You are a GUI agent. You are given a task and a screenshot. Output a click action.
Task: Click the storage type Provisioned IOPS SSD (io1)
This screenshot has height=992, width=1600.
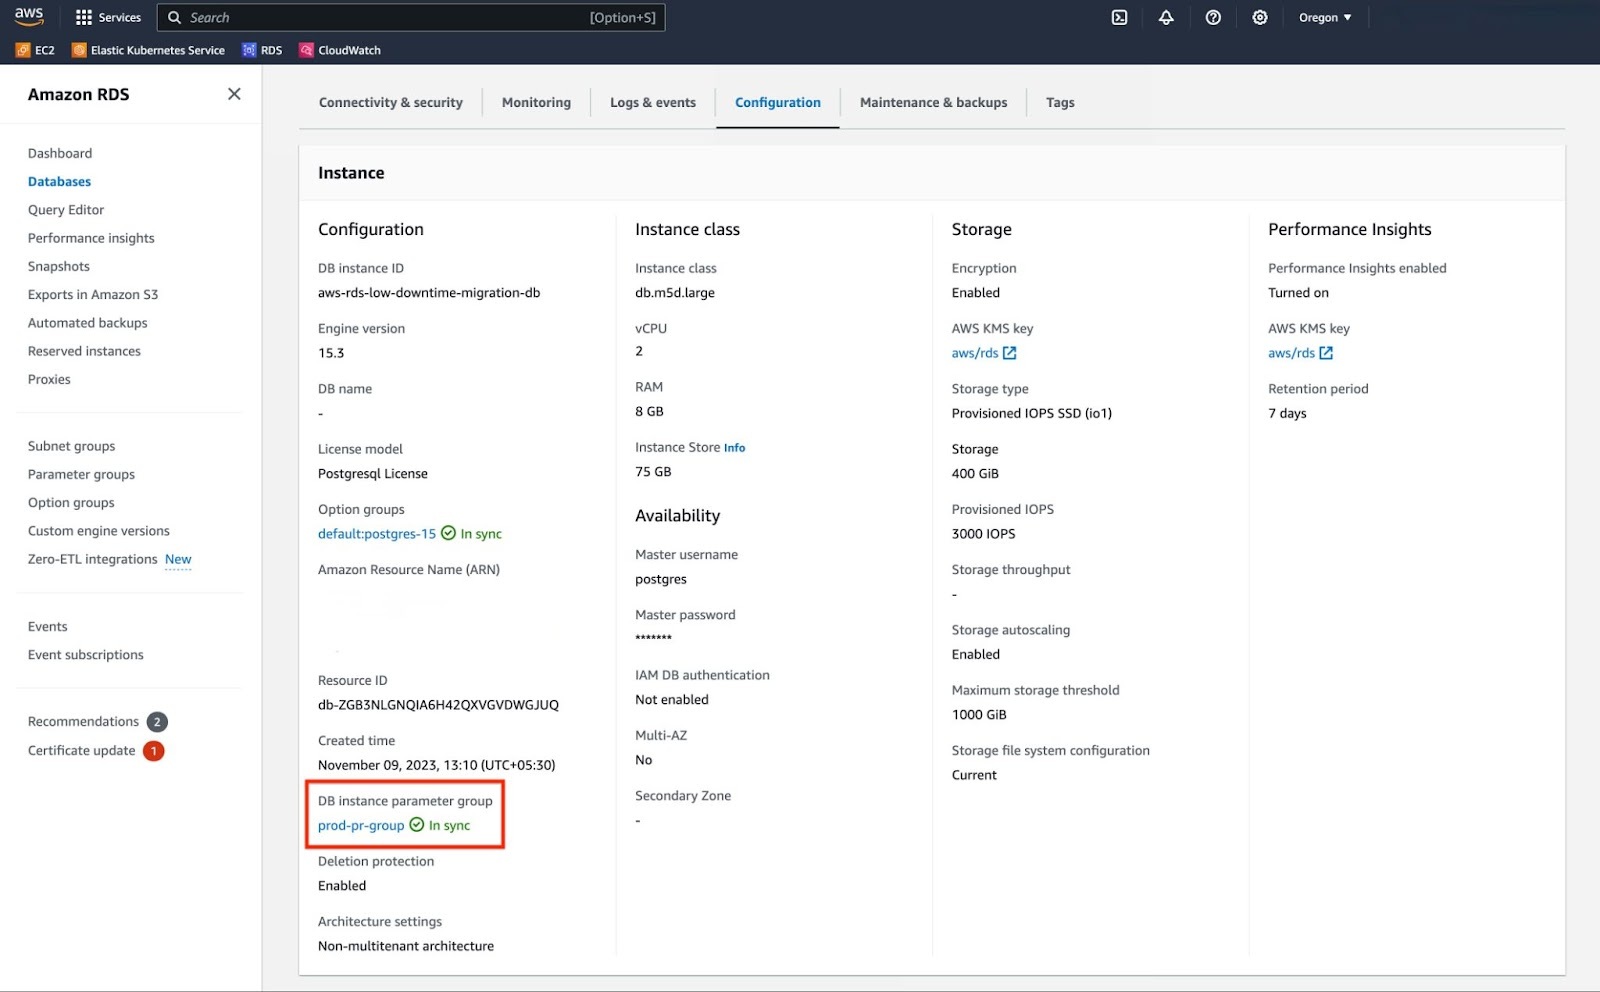pos(1032,413)
